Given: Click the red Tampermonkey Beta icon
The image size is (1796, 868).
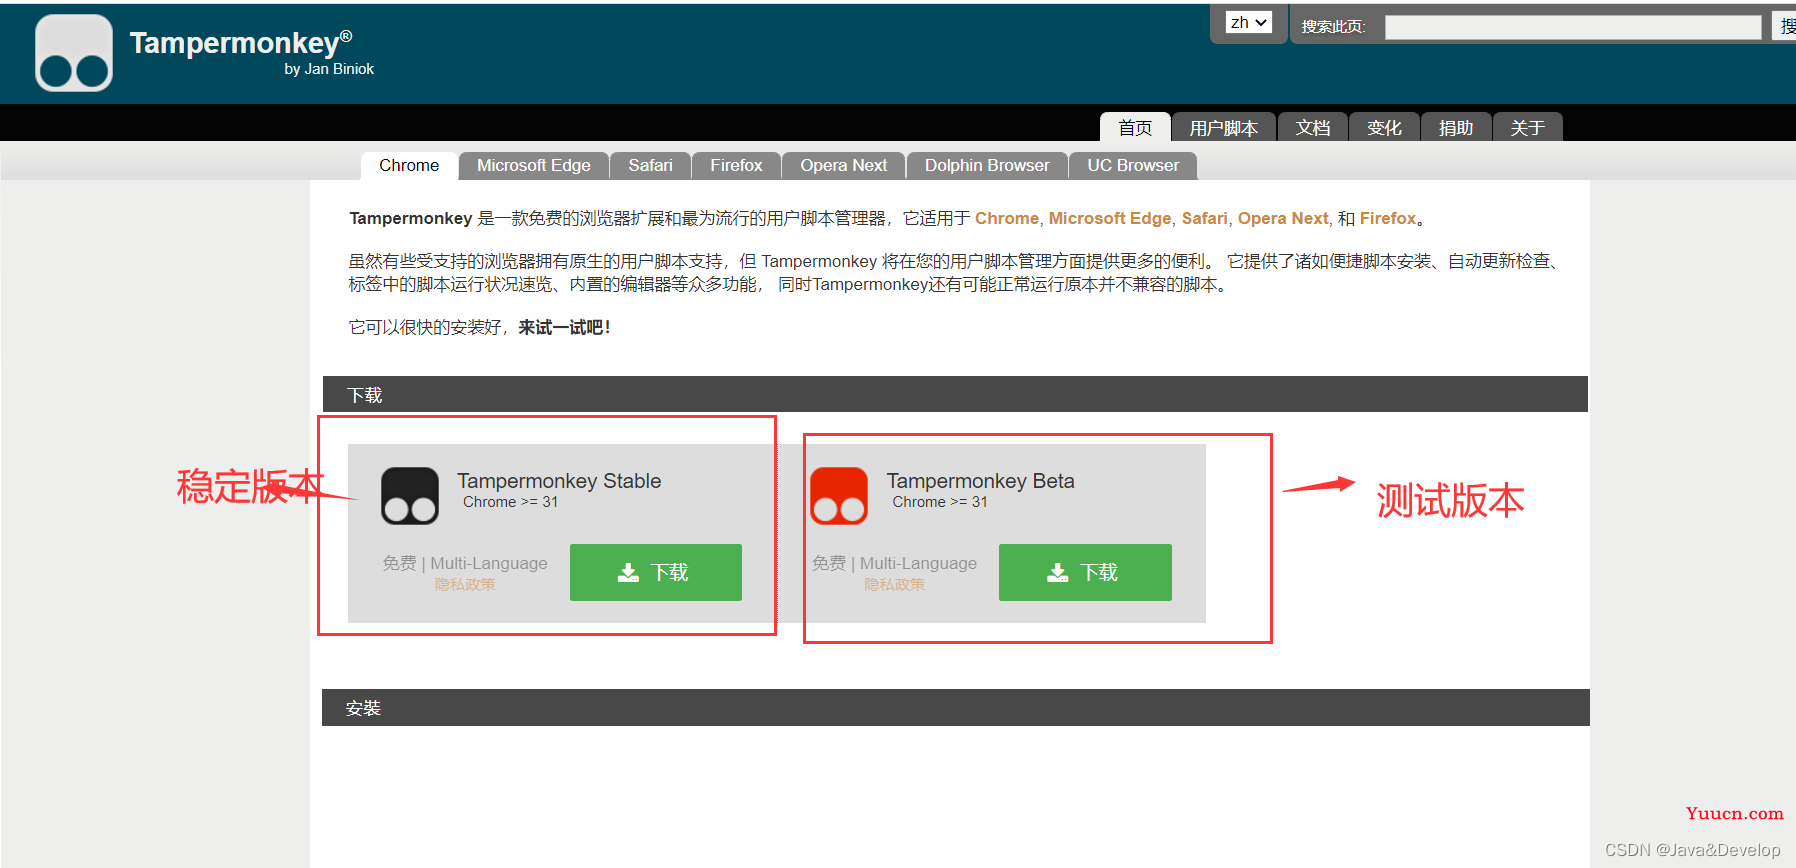Looking at the screenshot, I should 839,496.
